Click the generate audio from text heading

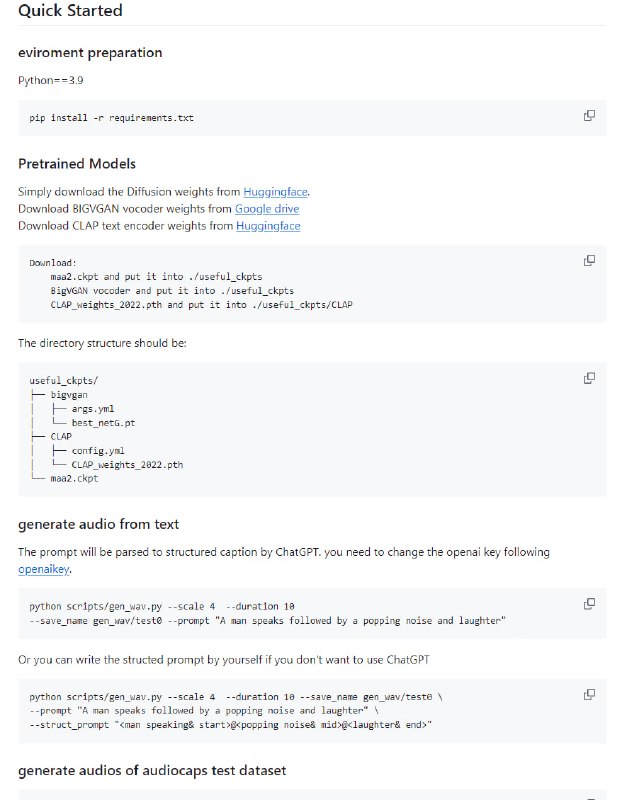pos(98,524)
